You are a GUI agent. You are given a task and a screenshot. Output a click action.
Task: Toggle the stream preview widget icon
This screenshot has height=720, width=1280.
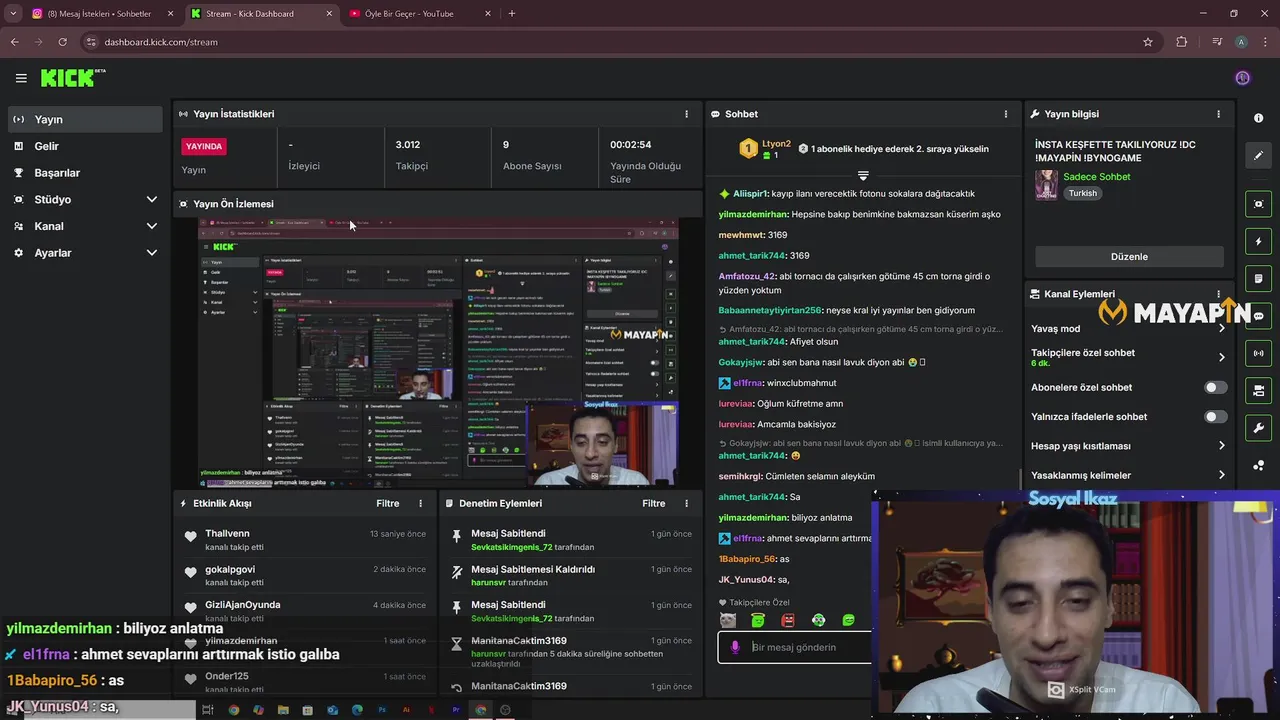point(1258,204)
